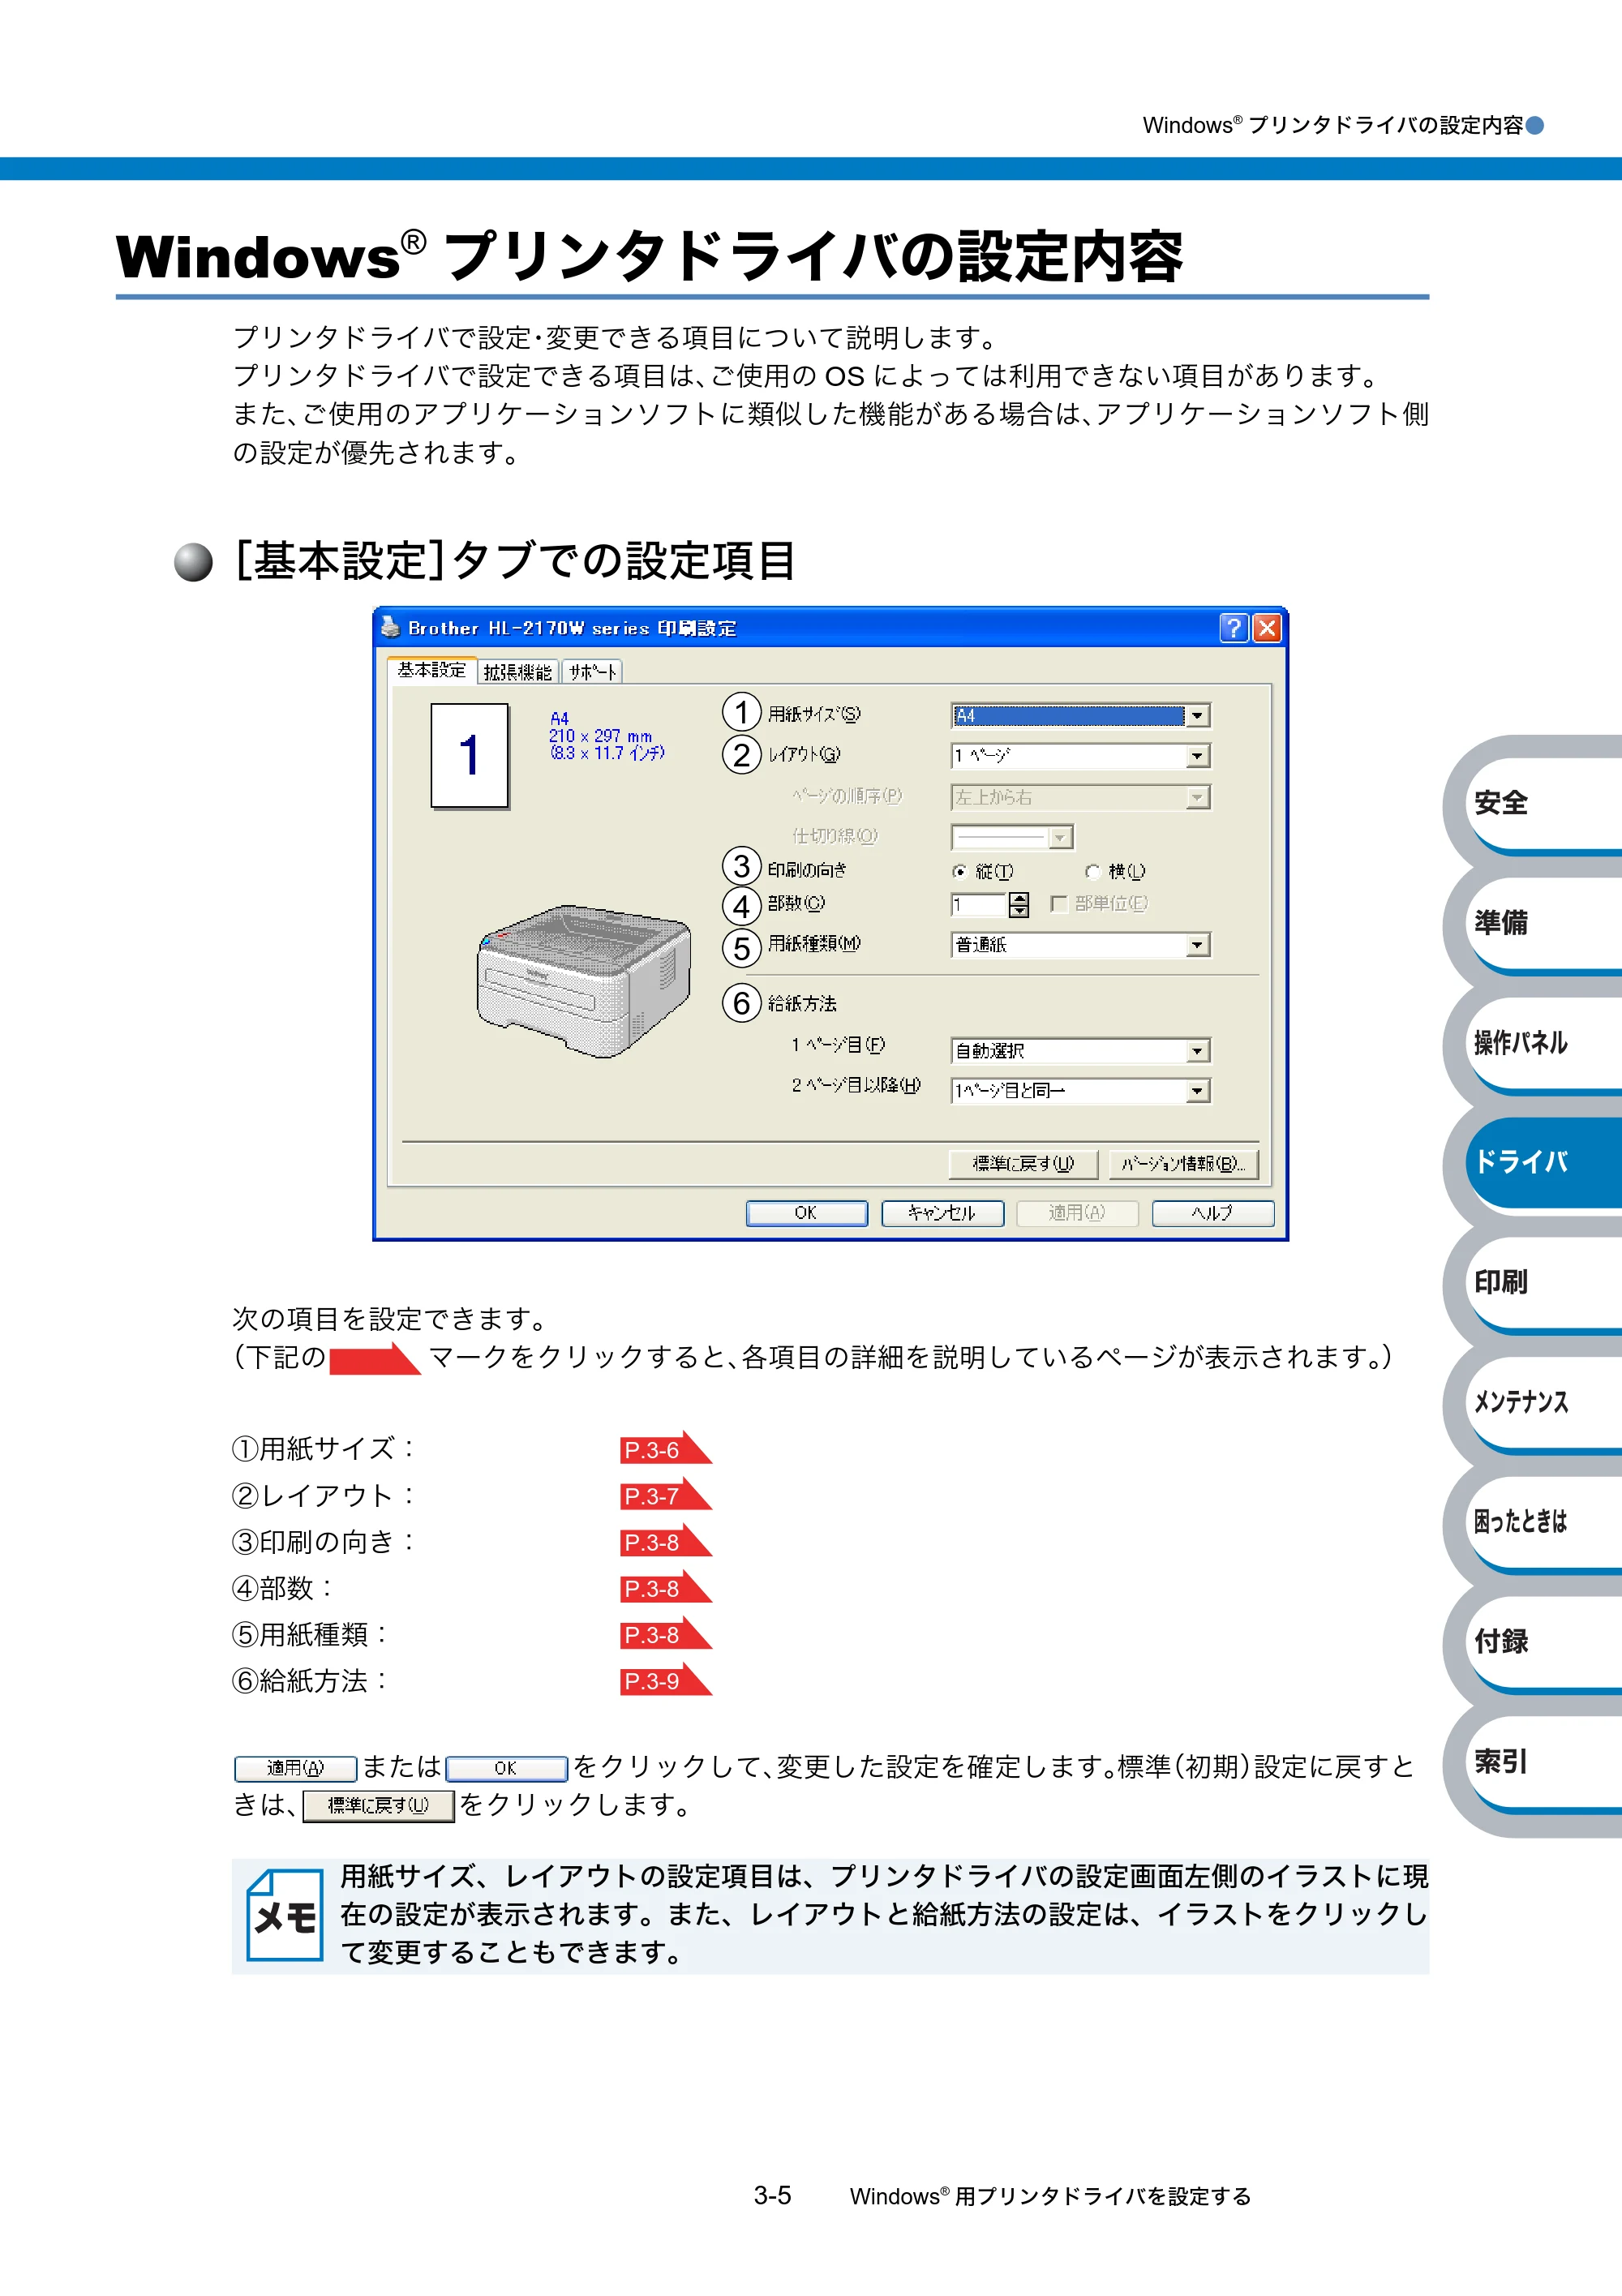Go to the 印刷 side tab

1542,1282
